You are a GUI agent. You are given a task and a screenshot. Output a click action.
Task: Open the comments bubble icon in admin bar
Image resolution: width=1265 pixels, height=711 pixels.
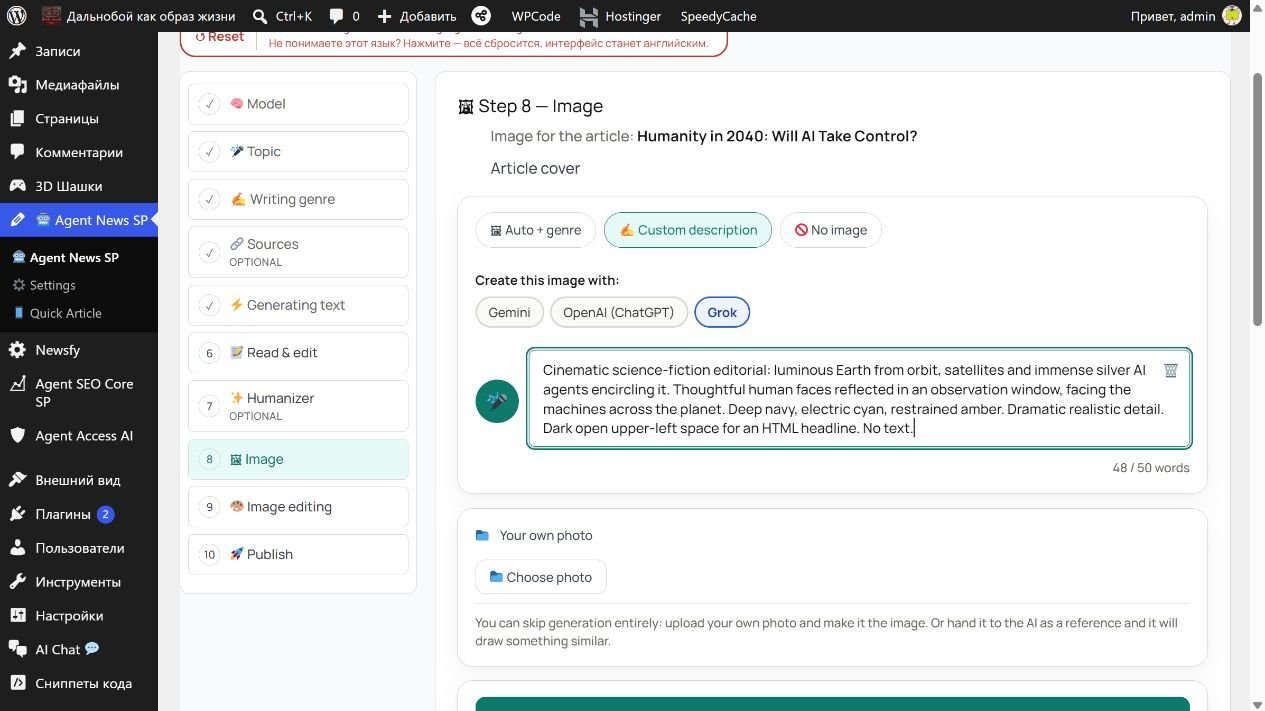[x=336, y=16]
